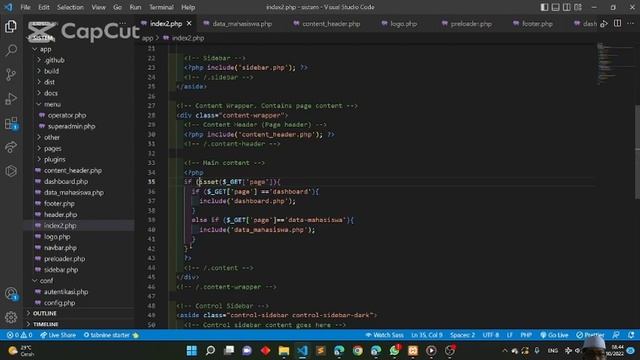The image size is (640, 360).
Task: Open the Help menu
Action: [x=188, y=7]
